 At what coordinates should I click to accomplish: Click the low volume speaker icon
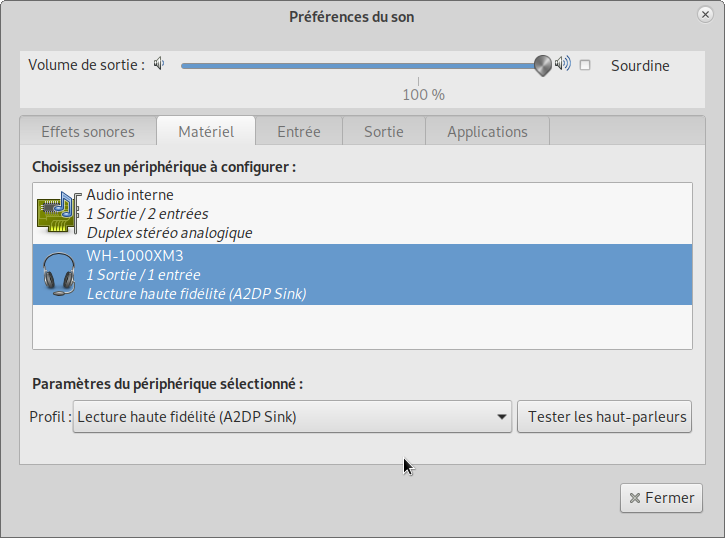coord(158,65)
